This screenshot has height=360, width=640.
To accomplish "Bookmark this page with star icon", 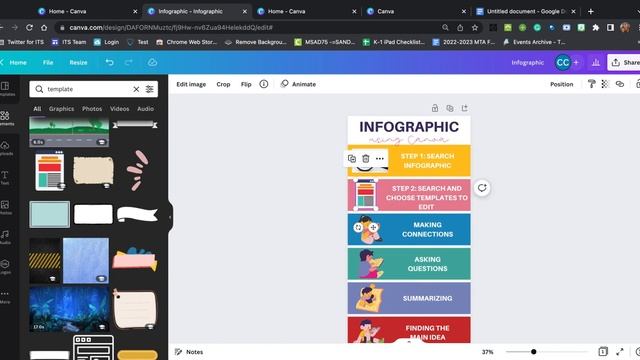I will click(x=475, y=27).
